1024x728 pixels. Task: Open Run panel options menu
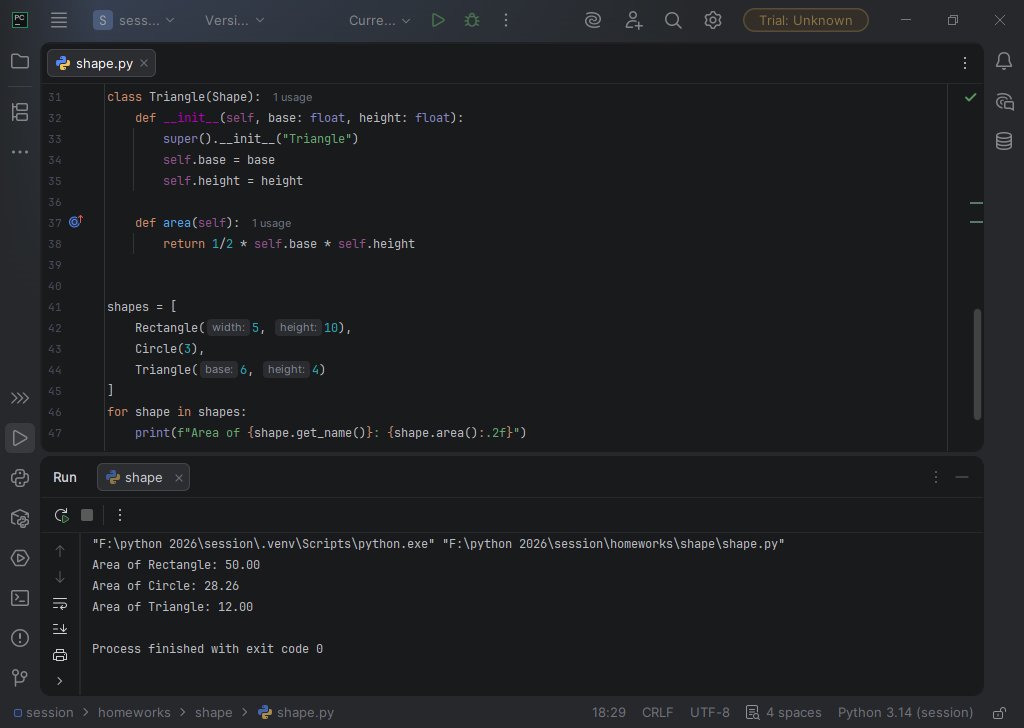tap(936, 477)
